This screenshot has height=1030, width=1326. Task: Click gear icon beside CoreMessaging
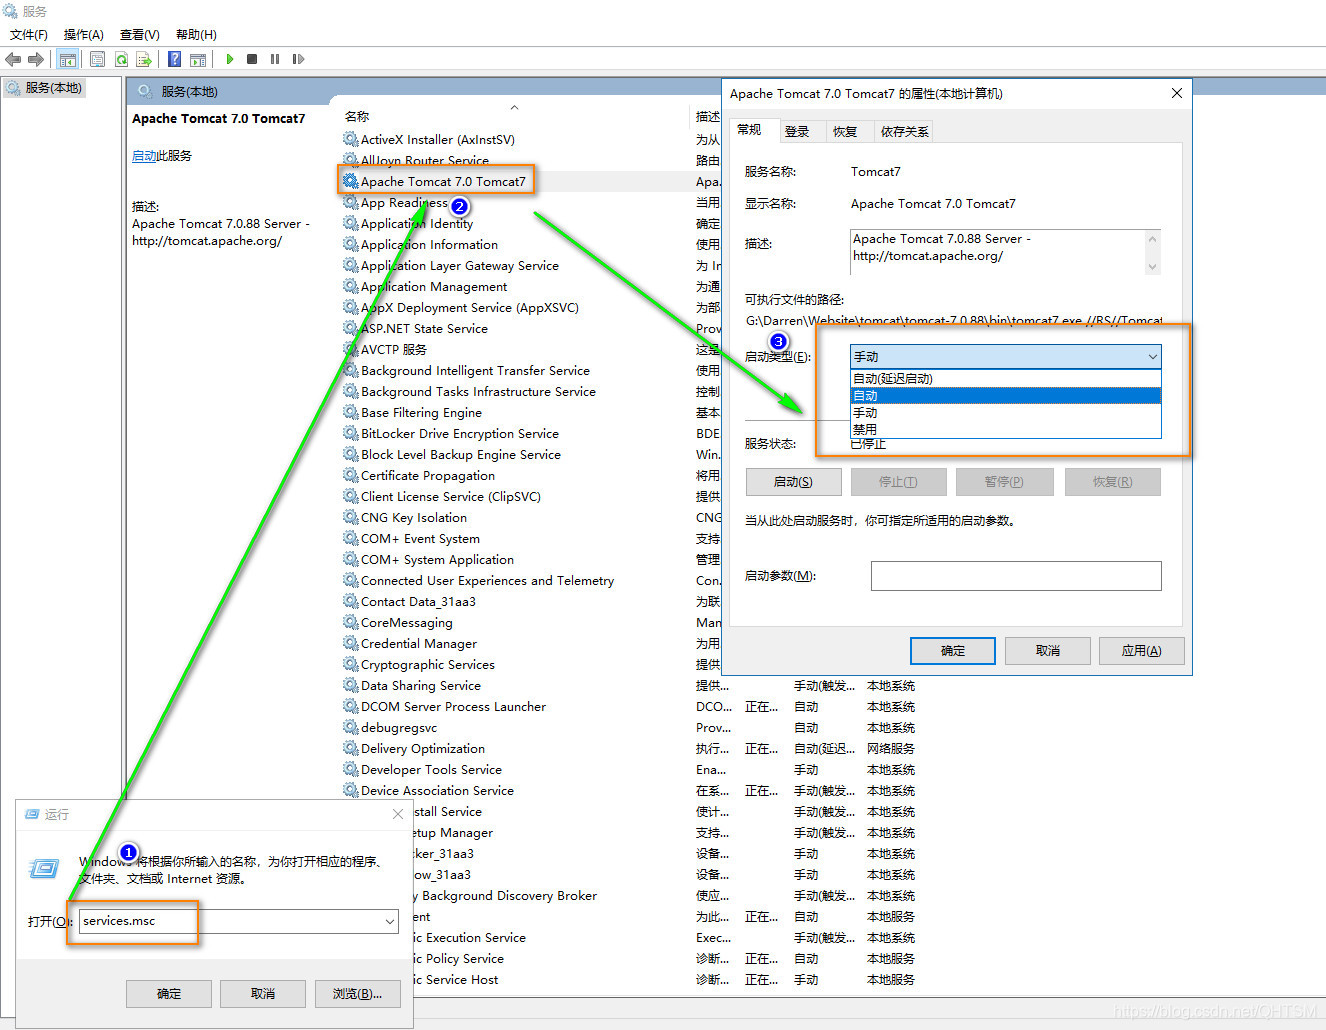[x=350, y=622]
